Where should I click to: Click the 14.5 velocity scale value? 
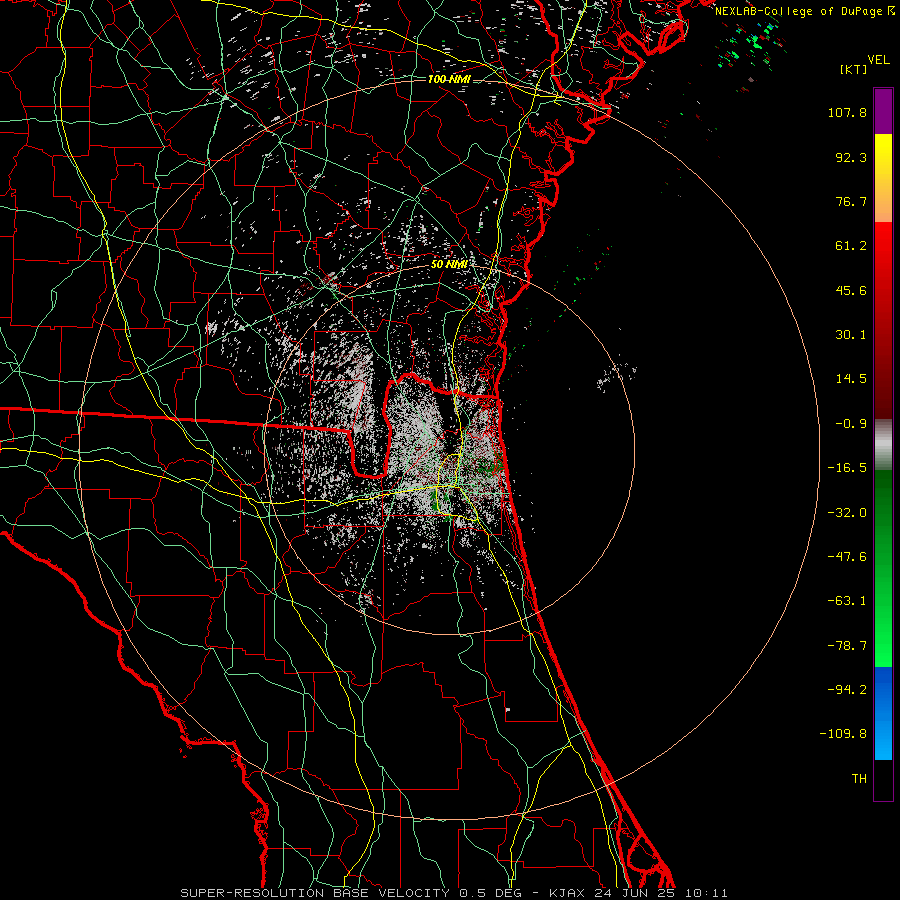(x=851, y=379)
